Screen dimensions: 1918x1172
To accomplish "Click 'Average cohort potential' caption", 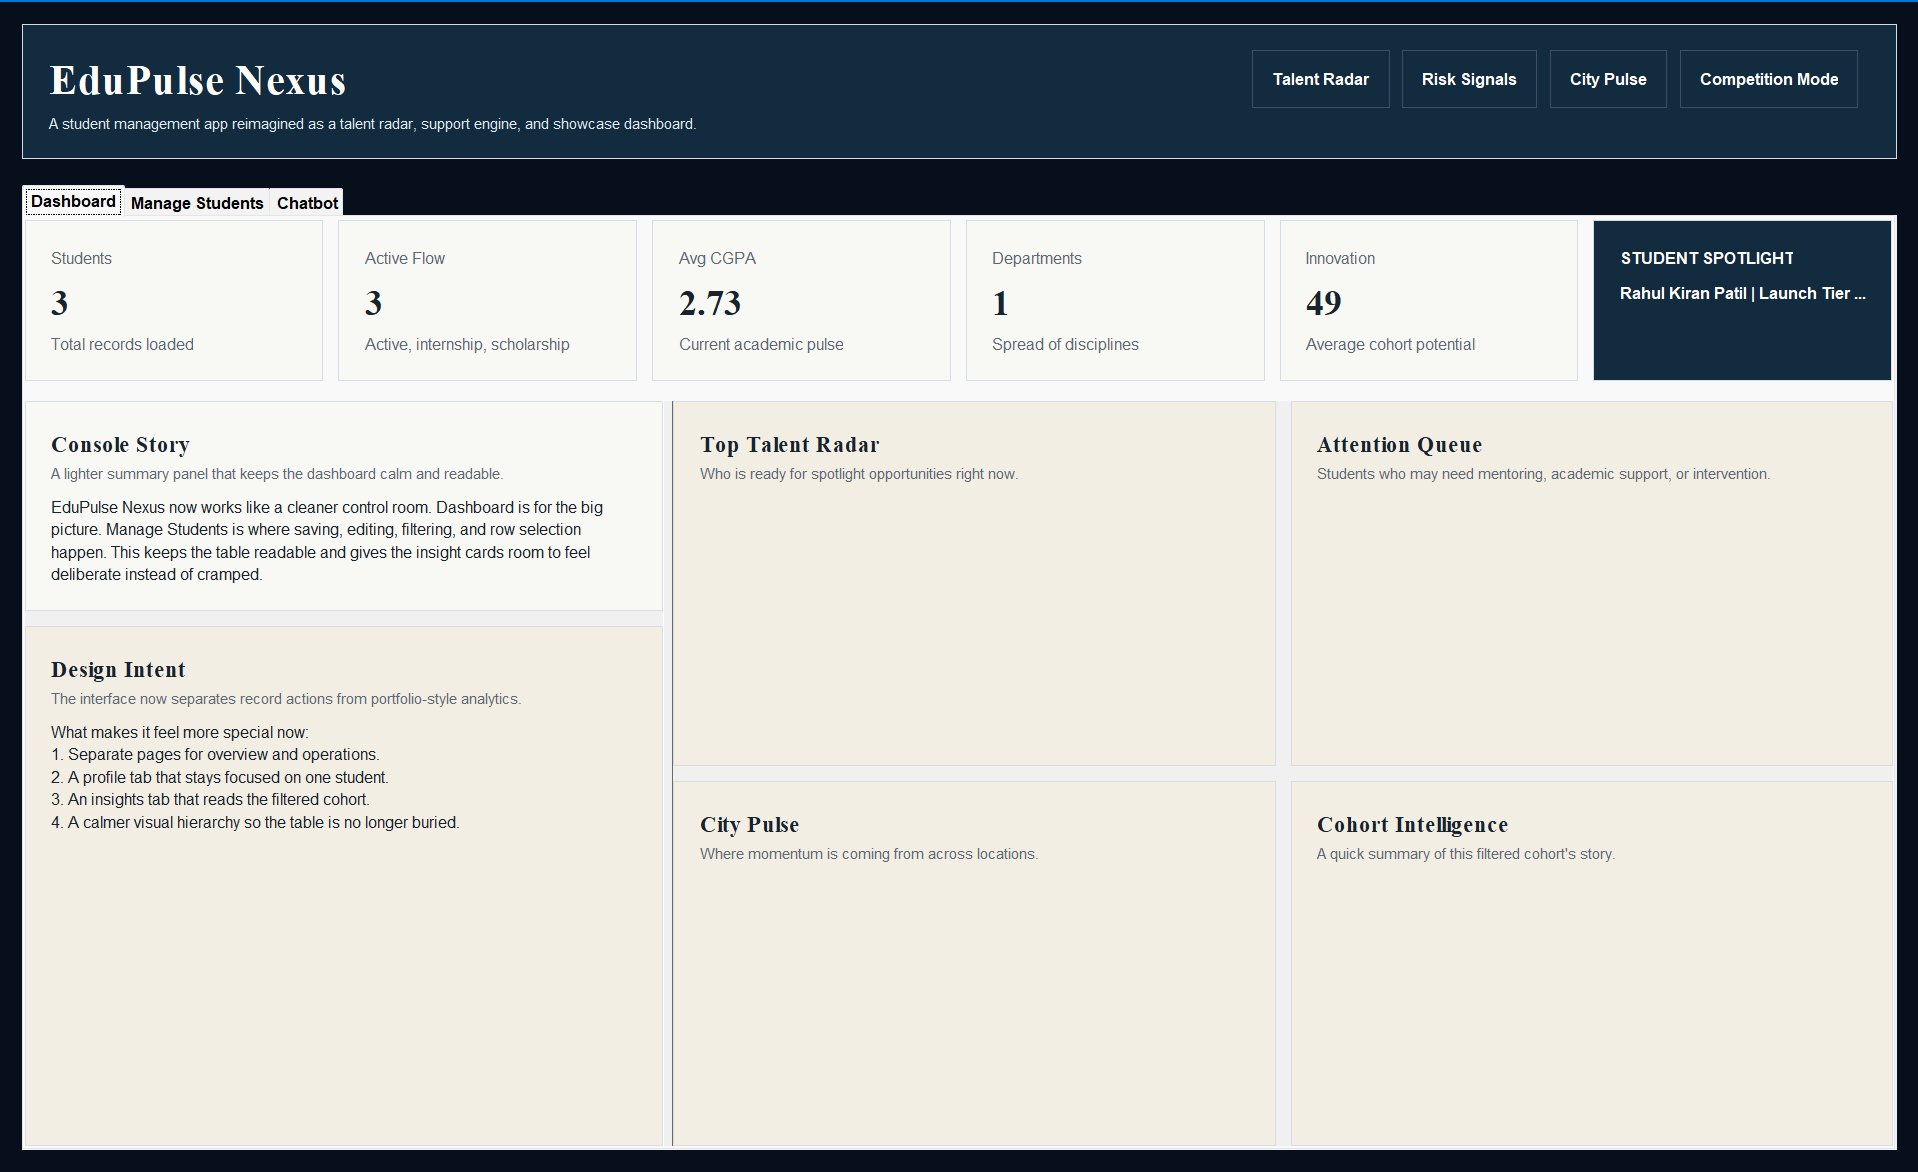I will click(1390, 344).
